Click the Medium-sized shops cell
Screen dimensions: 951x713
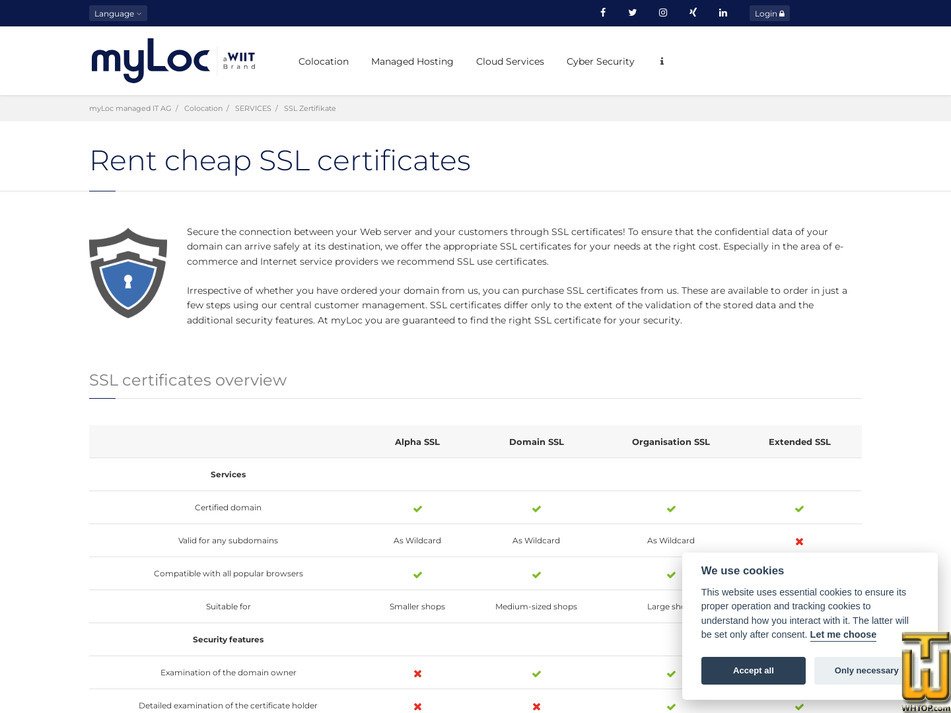pyautogui.click(x=536, y=606)
